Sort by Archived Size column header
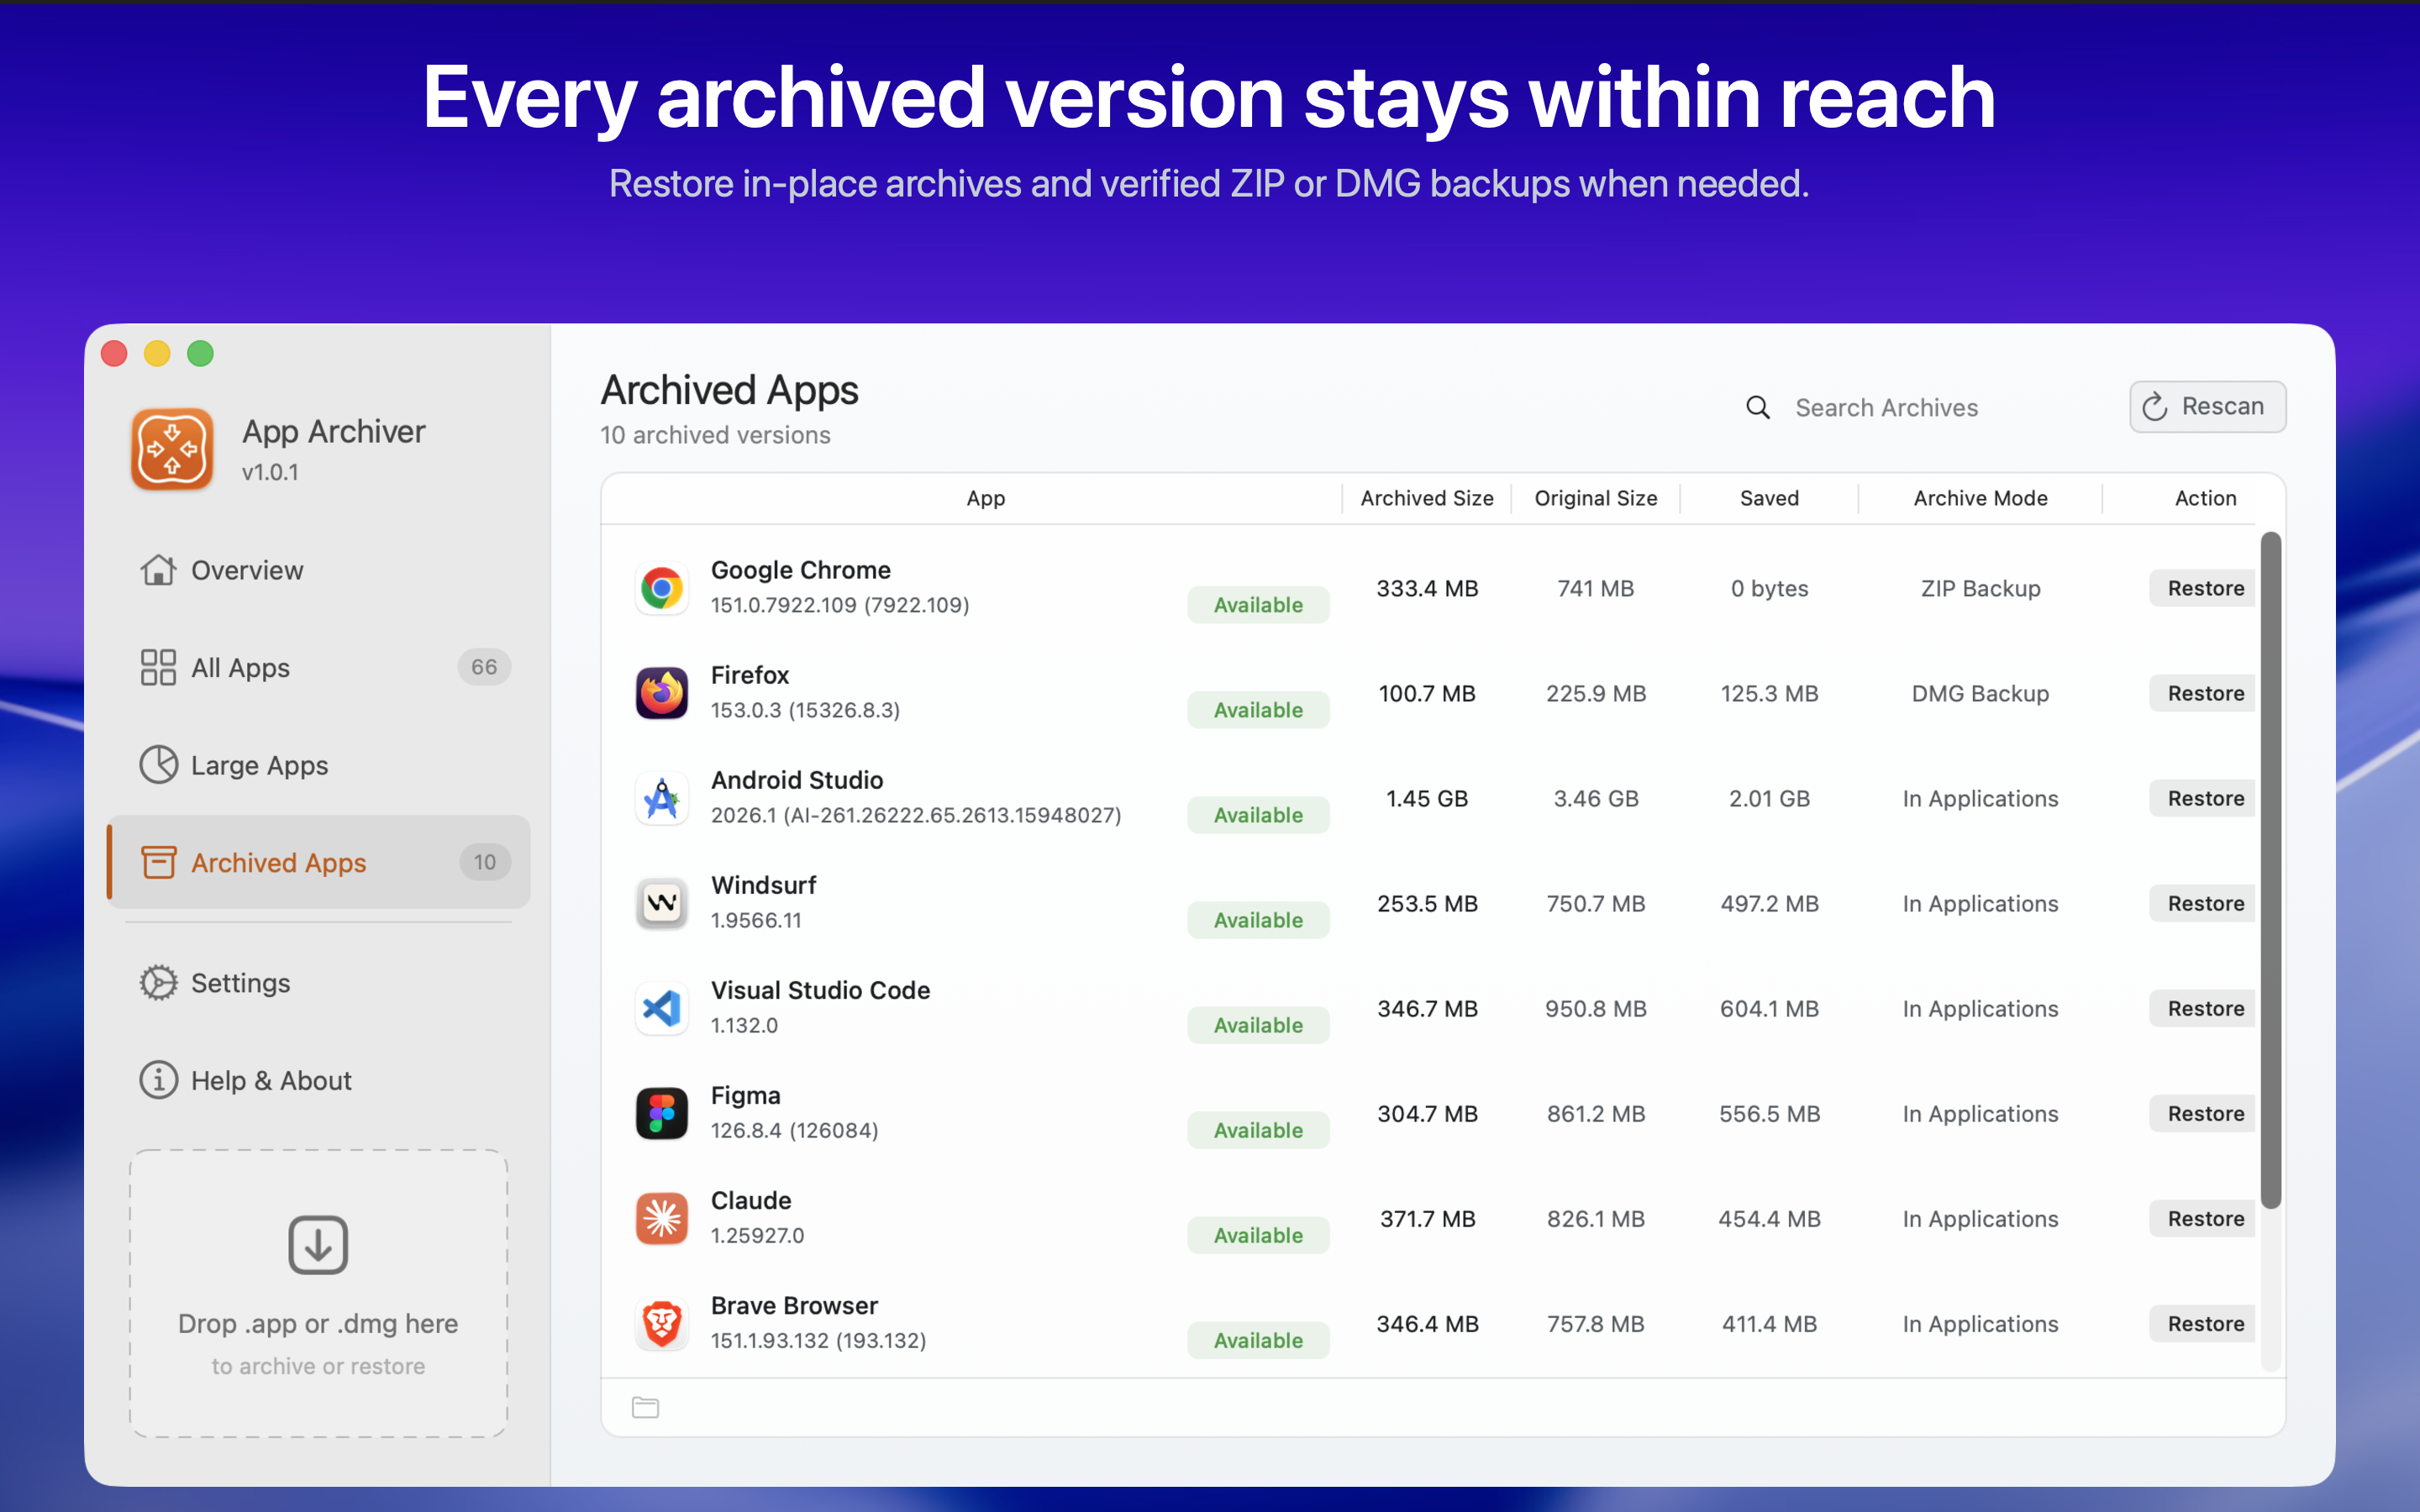 click(1427, 498)
